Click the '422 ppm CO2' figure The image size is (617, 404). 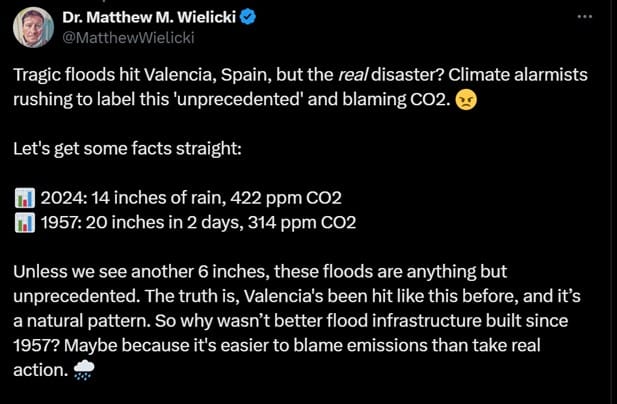(x=286, y=198)
